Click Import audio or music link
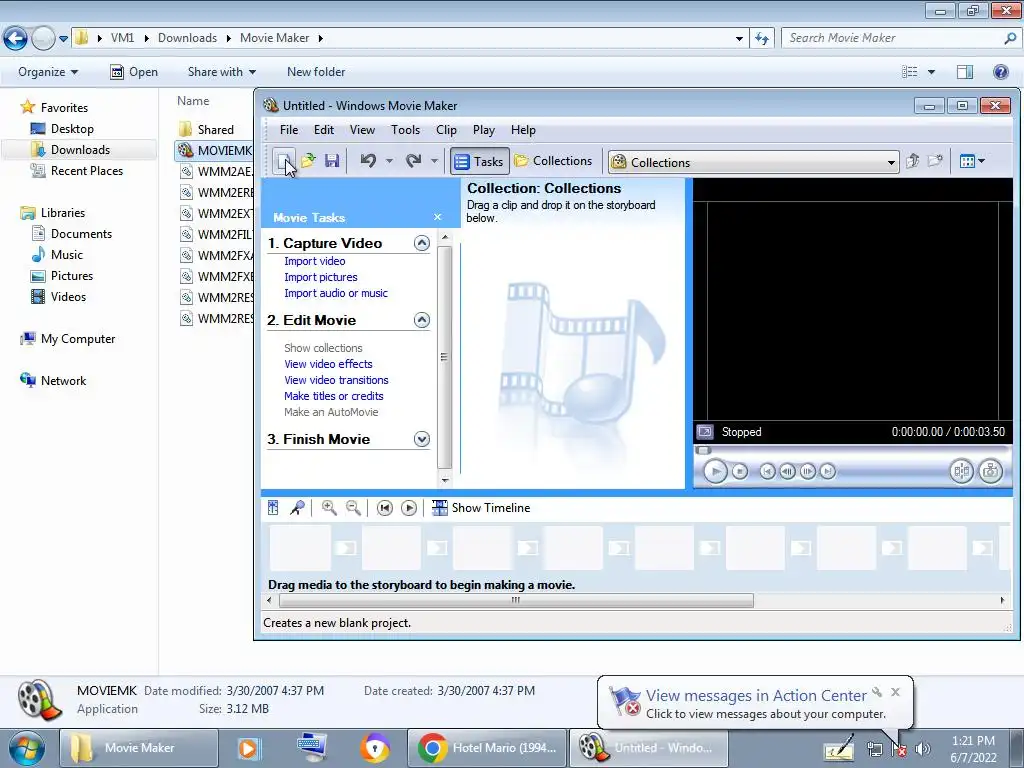Screen dimensions: 1024x768 coord(336,293)
